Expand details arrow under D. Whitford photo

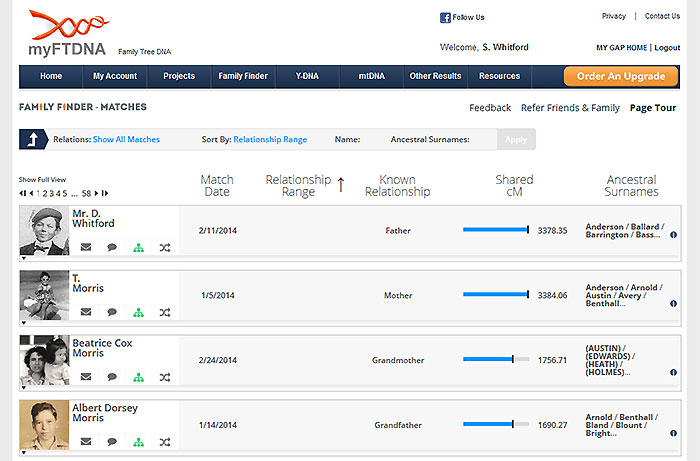click(x=24, y=258)
